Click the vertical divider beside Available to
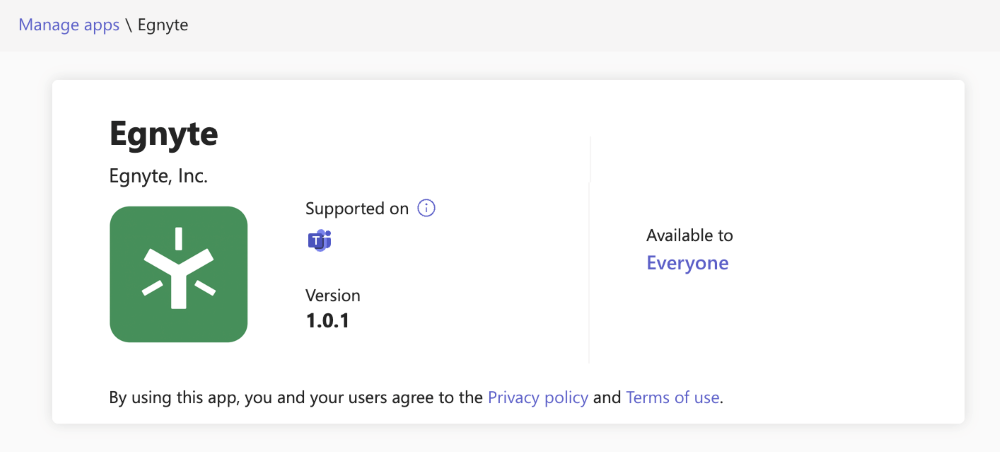1000x452 pixels. tap(589, 249)
